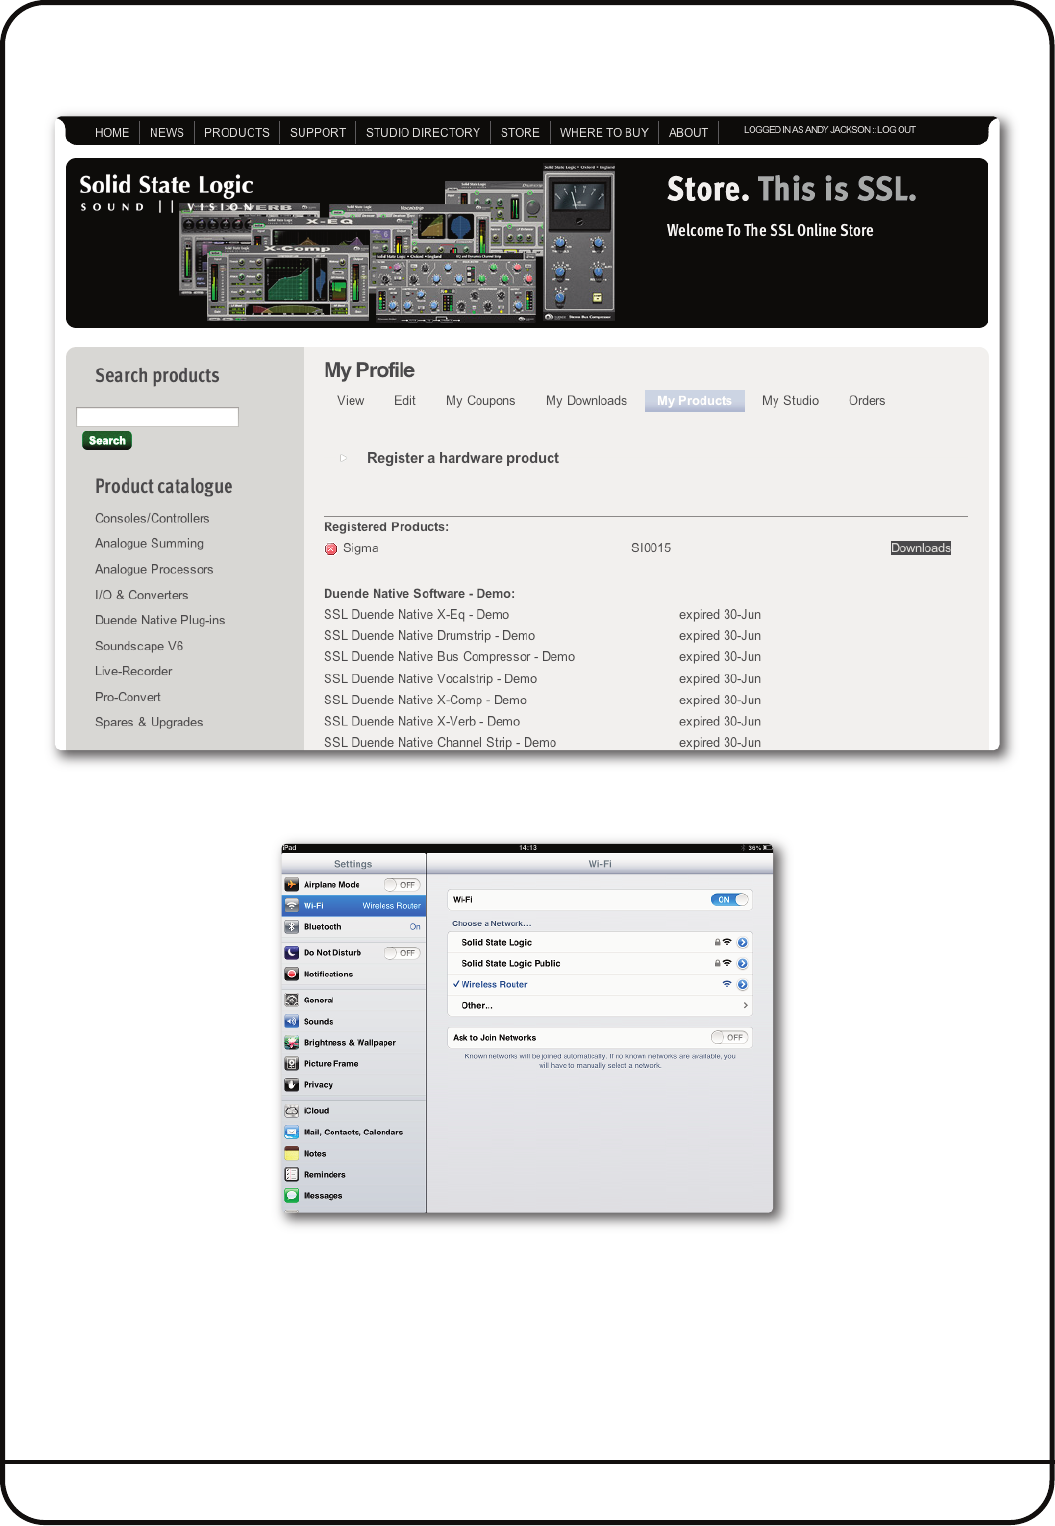1055x1526 pixels.
Task: Open Duende Native Plug-ins catalogue link
Action: (x=160, y=620)
